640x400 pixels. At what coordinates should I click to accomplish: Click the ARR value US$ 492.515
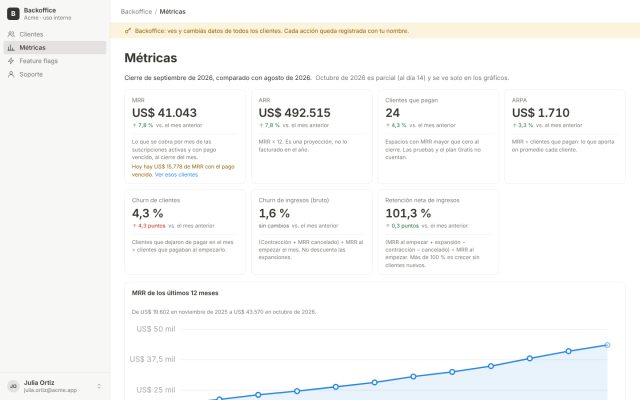tap(294, 113)
